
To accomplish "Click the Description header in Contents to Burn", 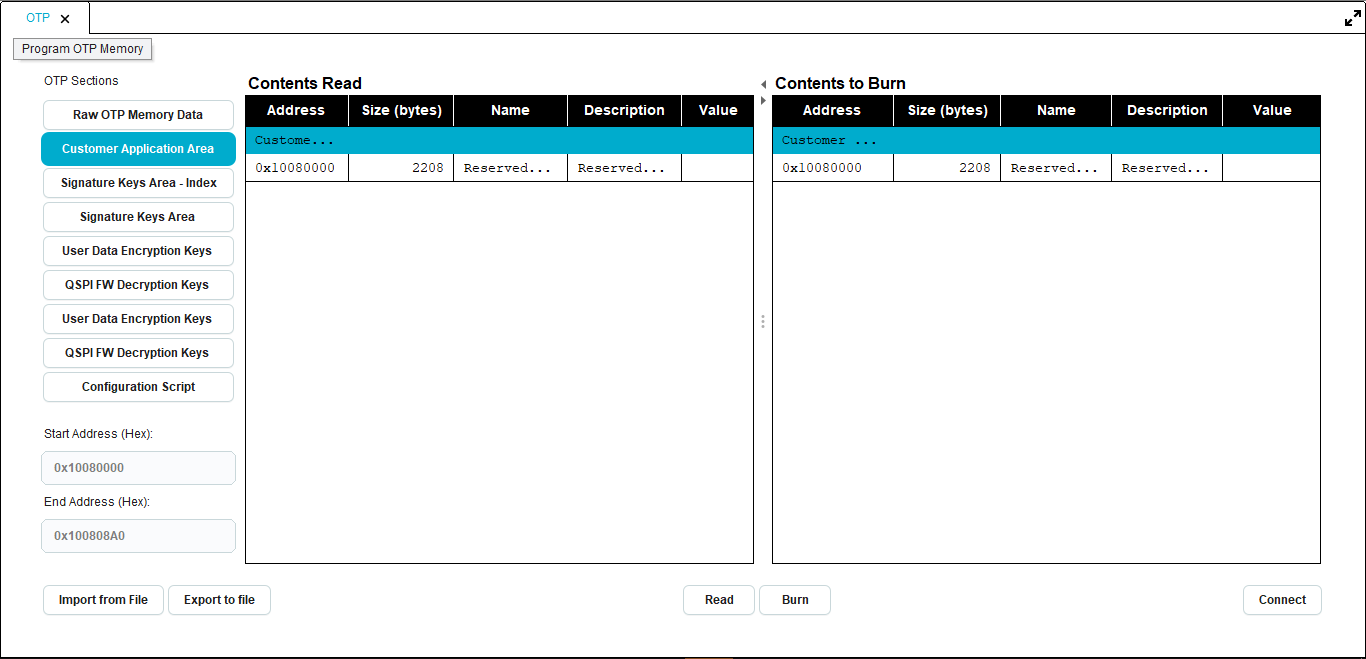I will [1167, 110].
